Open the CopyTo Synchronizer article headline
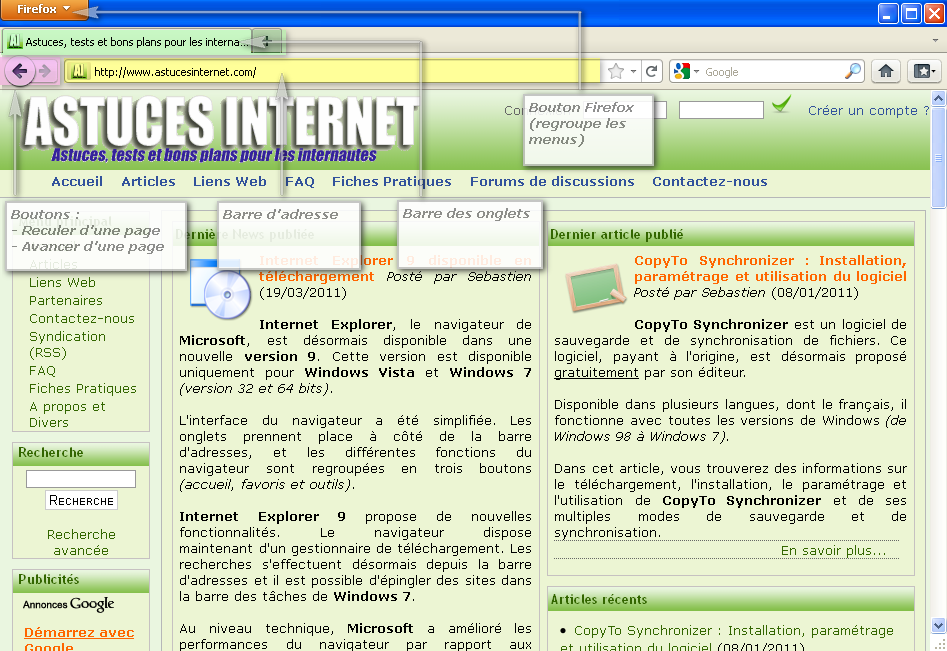The image size is (947, 651). (x=770, y=268)
